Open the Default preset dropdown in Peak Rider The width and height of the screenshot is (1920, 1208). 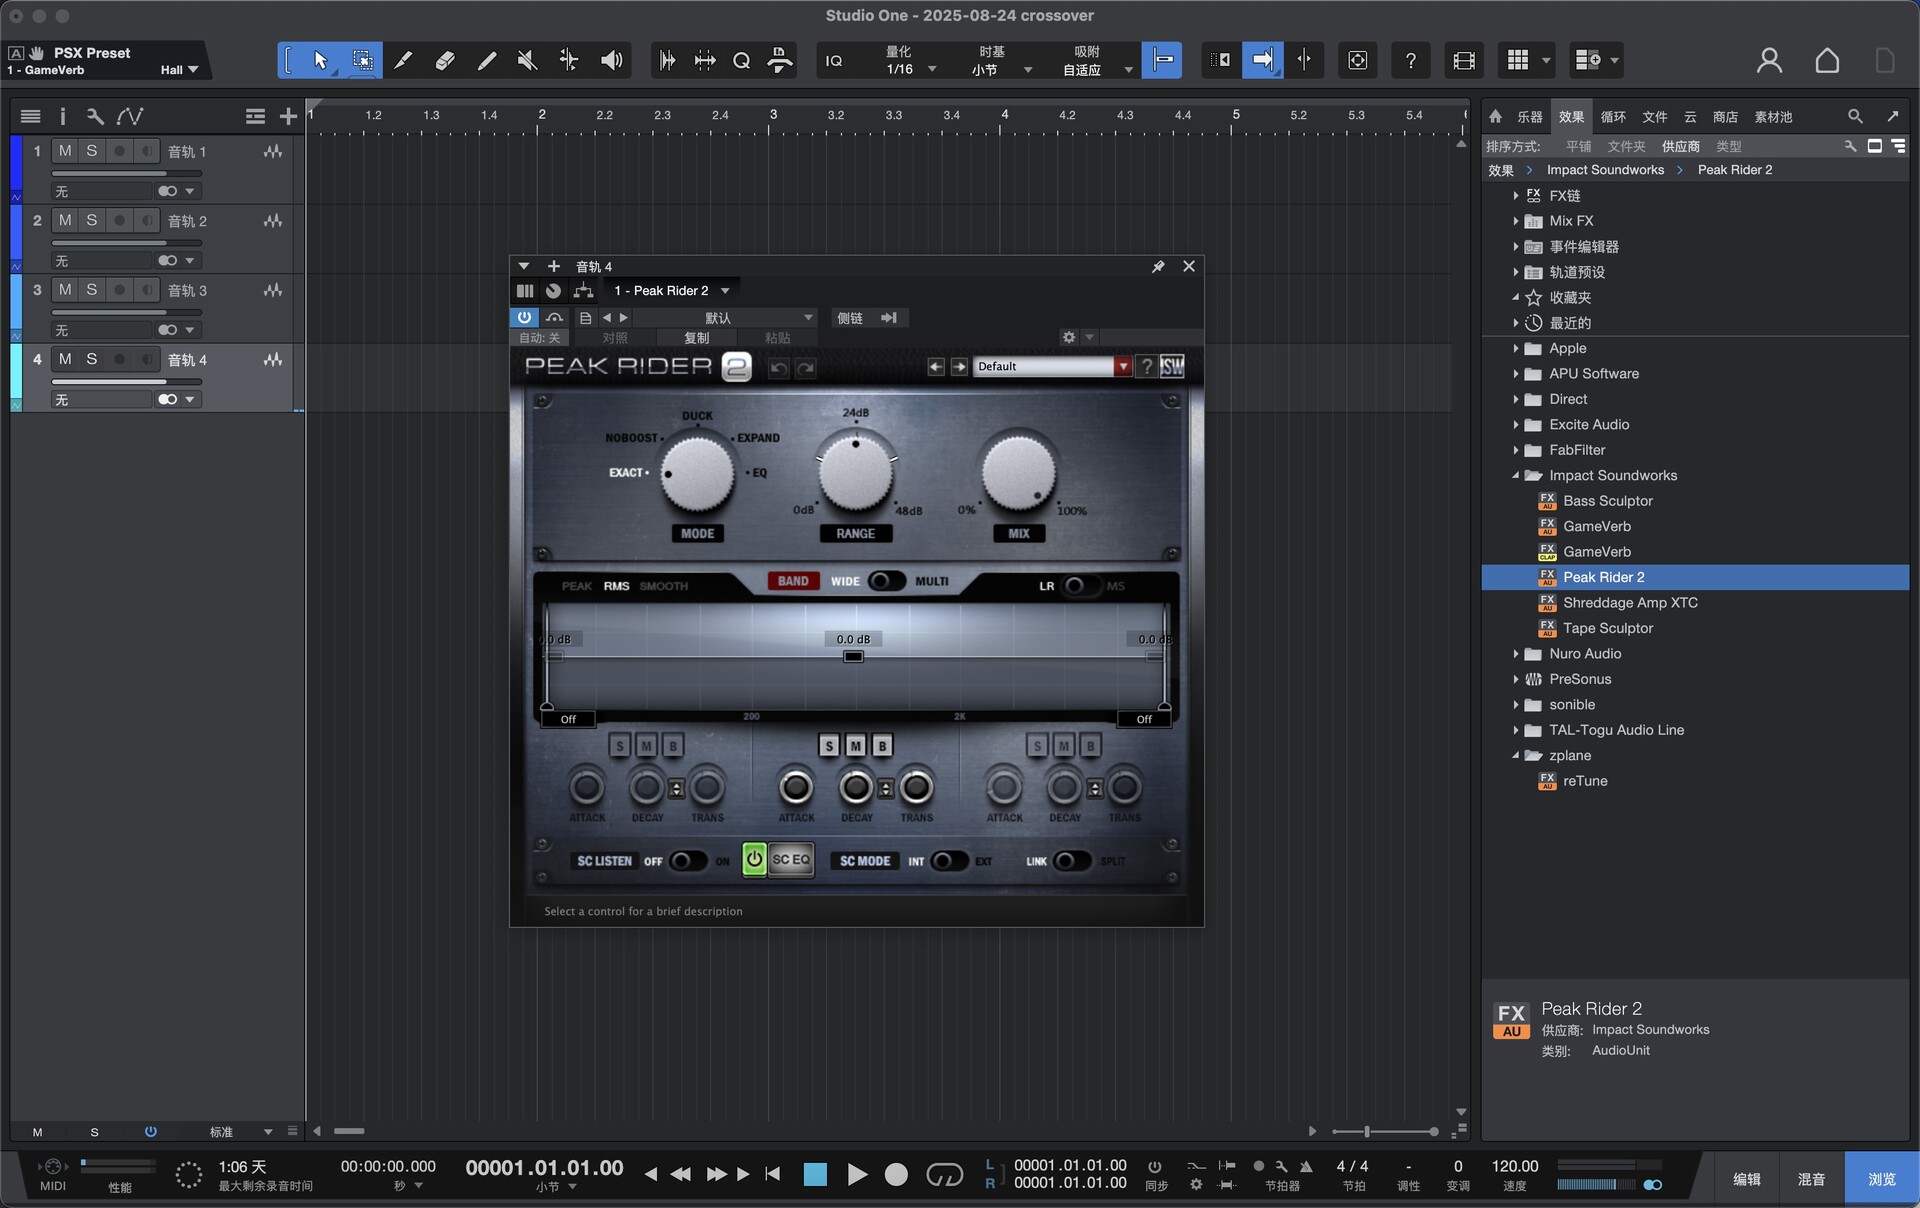[1123, 367]
